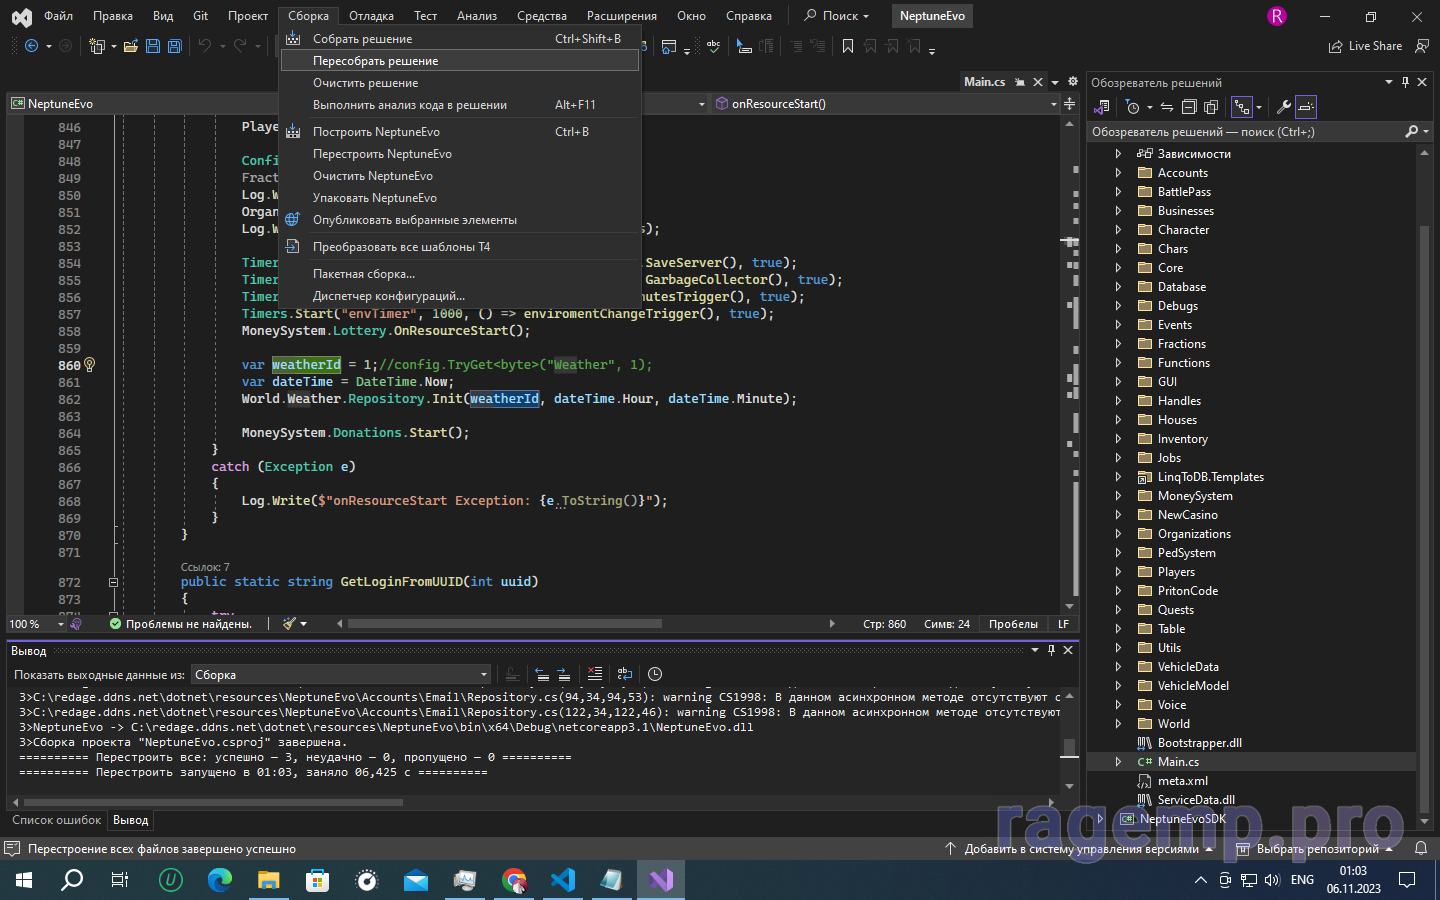Viewport: 1440px width, 900px height.
Task: Go to previous message in Output
Action: (x=541, y=674)
